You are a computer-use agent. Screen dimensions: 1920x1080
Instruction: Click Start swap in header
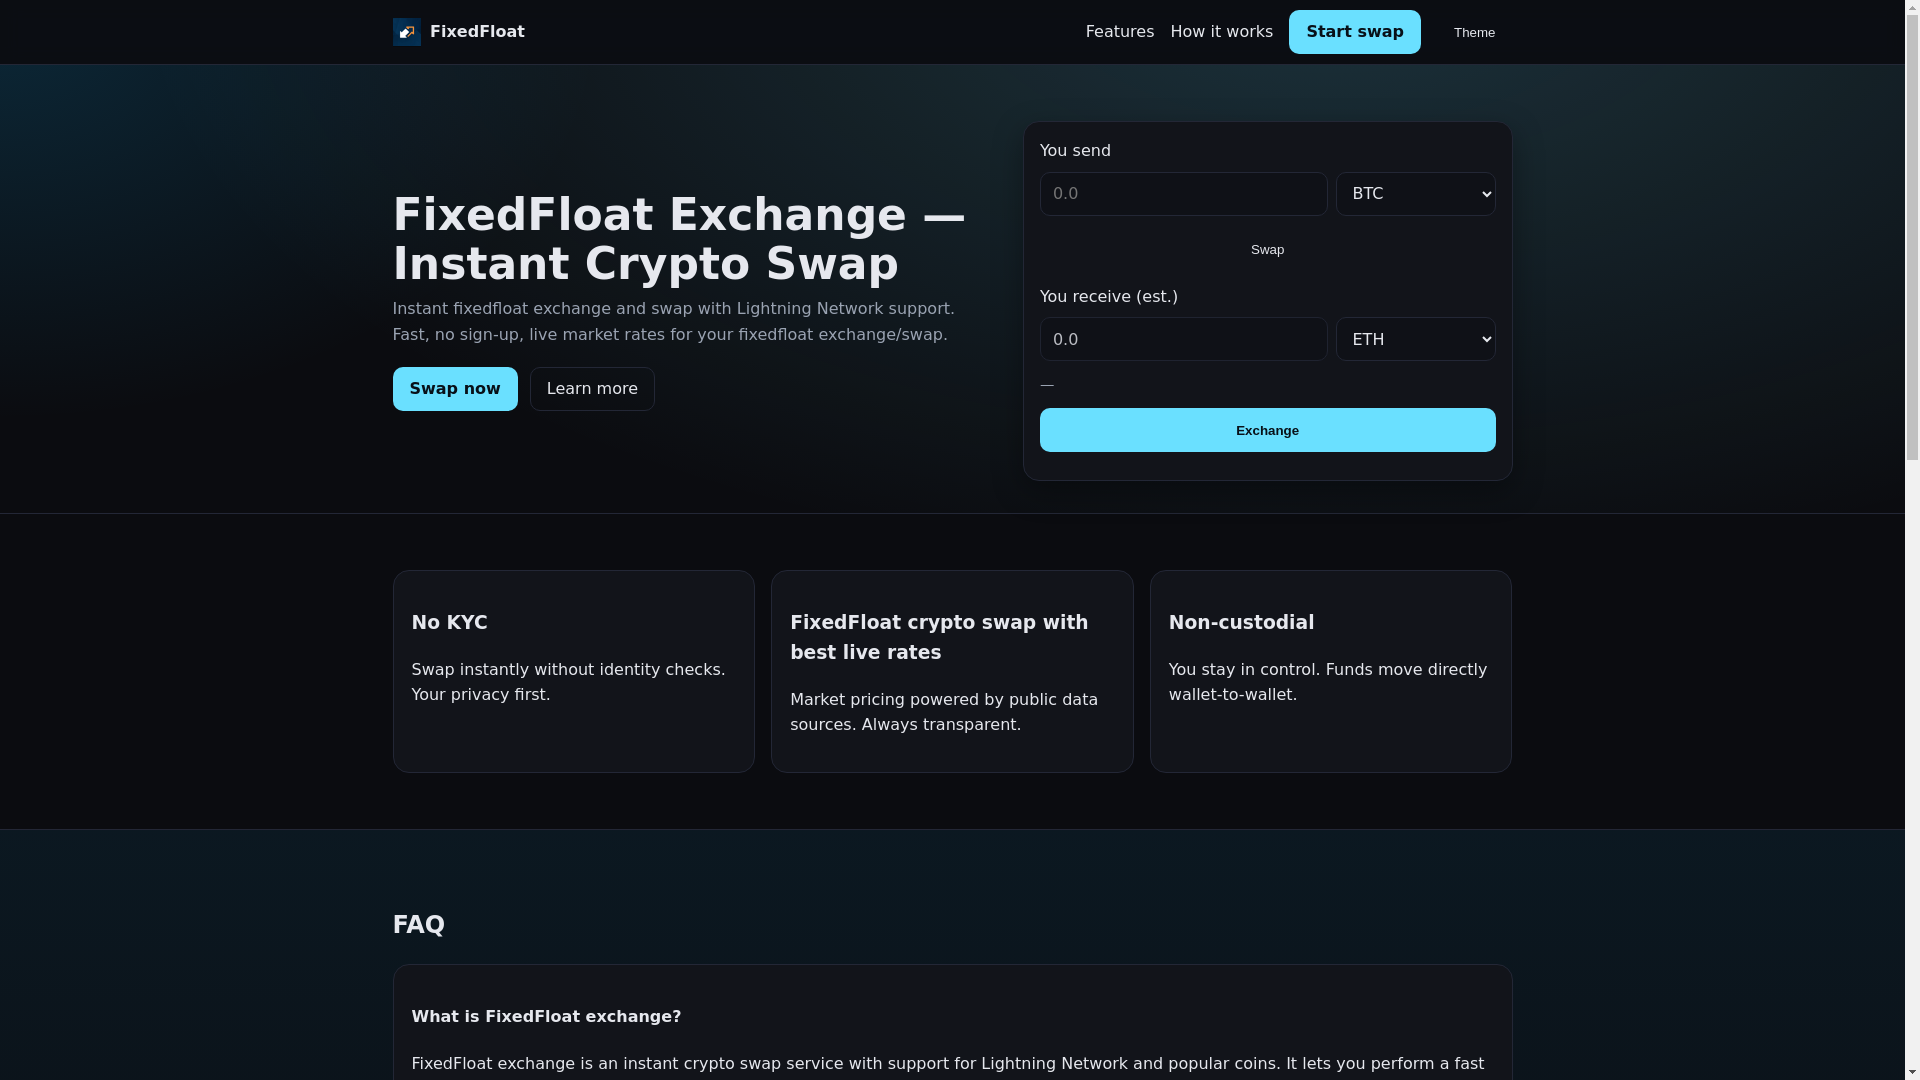point(1354,32)
